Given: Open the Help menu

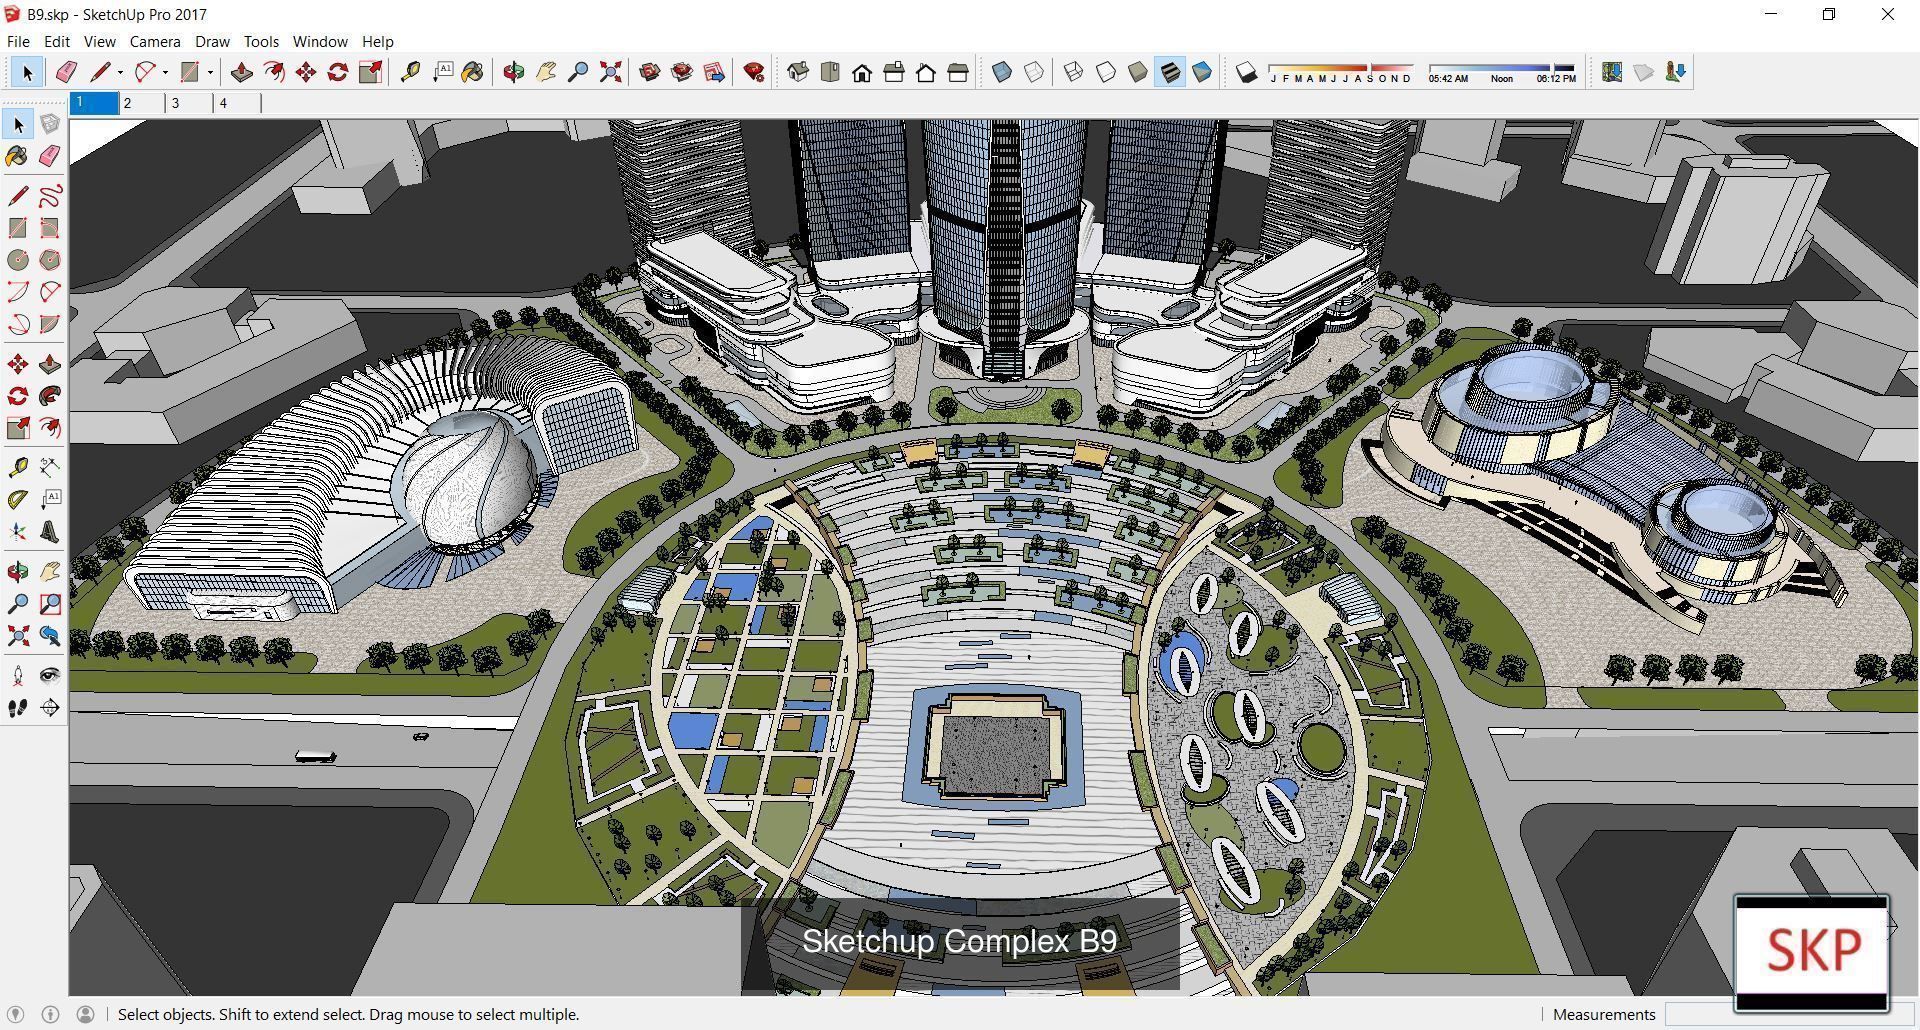Looking at the screenshot, I should pos(377,41).
